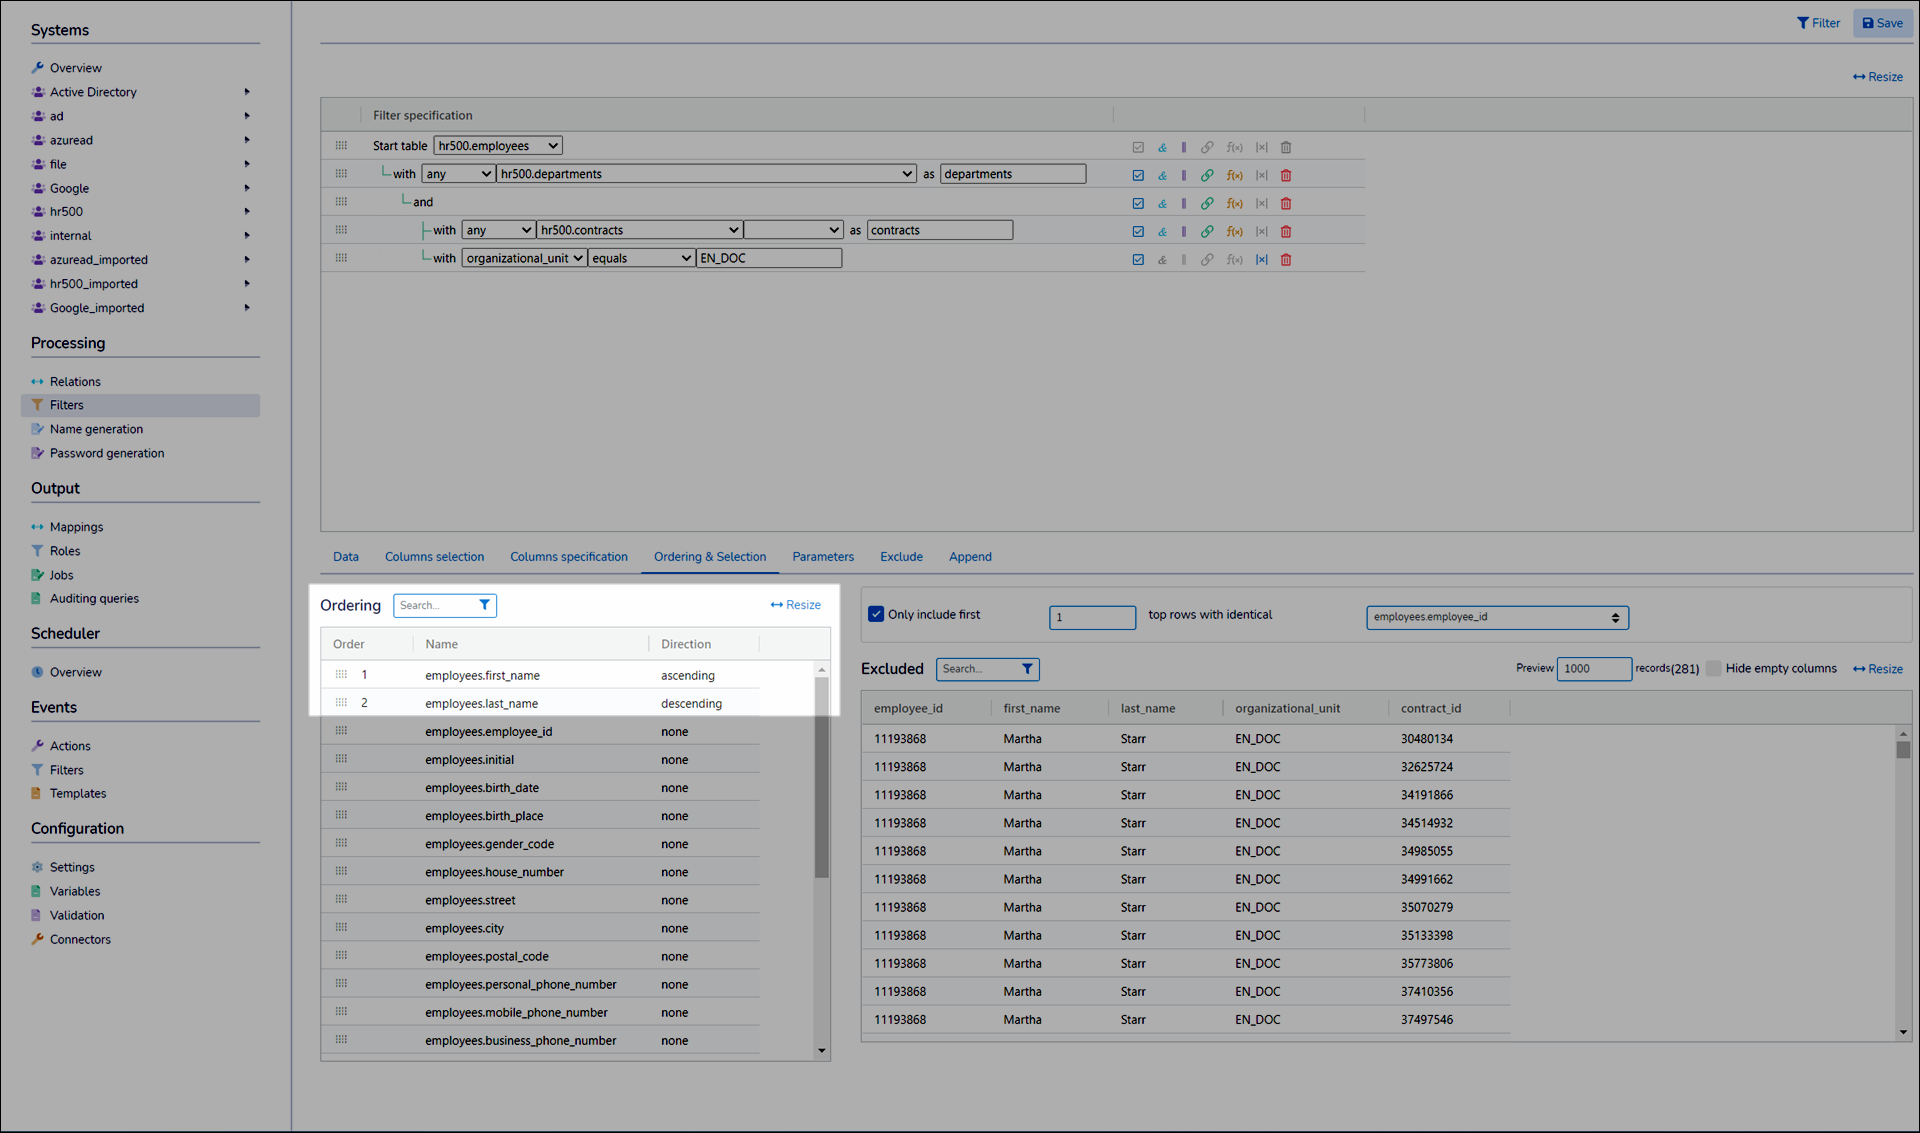Click the Preview records count field
1920x1133 pixels.
(1593, 668)
